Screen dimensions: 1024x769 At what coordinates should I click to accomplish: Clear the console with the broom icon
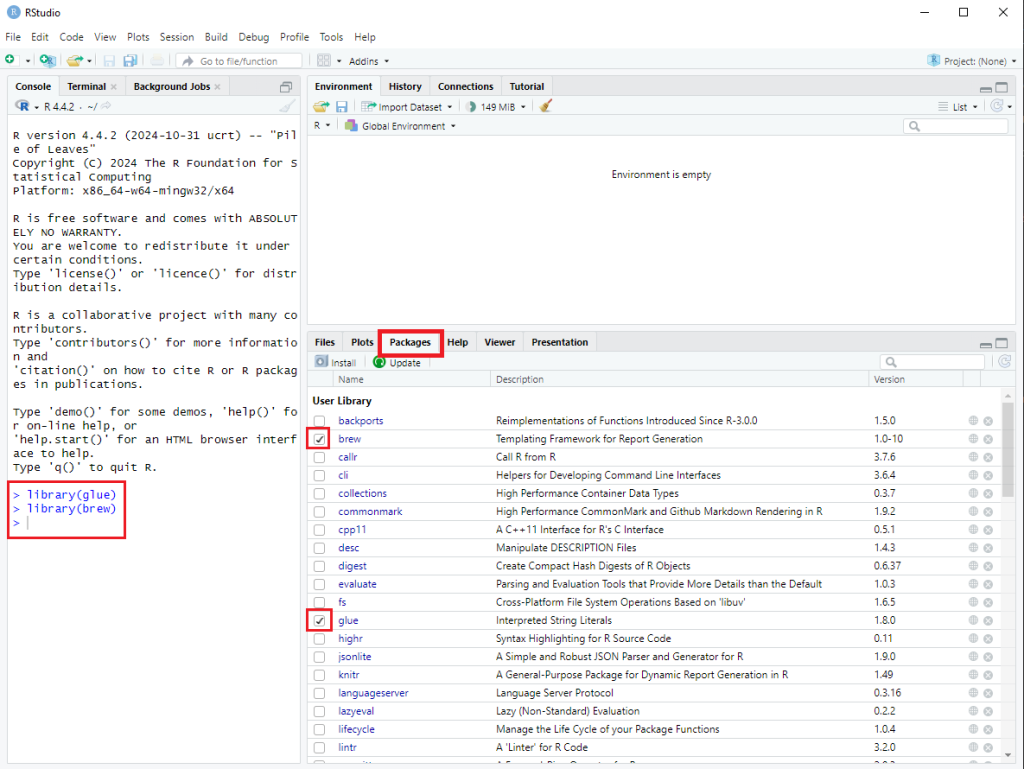(287, 106)
